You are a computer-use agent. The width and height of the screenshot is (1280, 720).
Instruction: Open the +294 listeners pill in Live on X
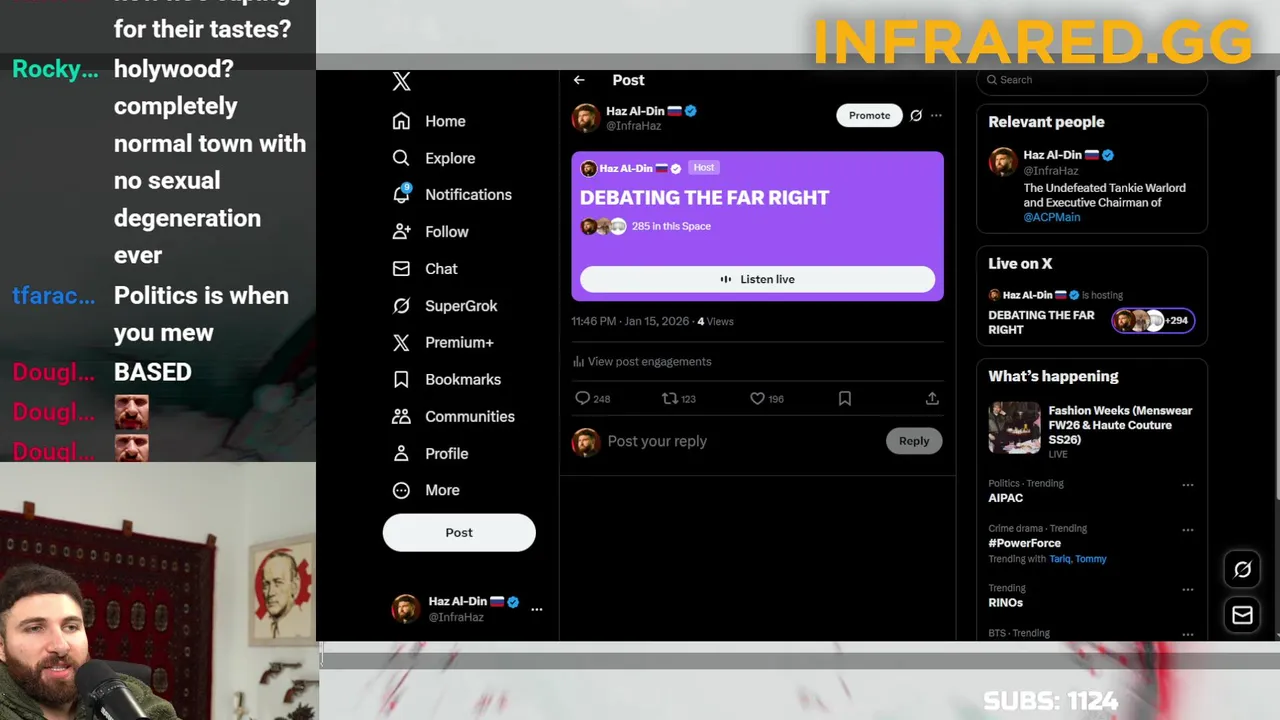1153,321
